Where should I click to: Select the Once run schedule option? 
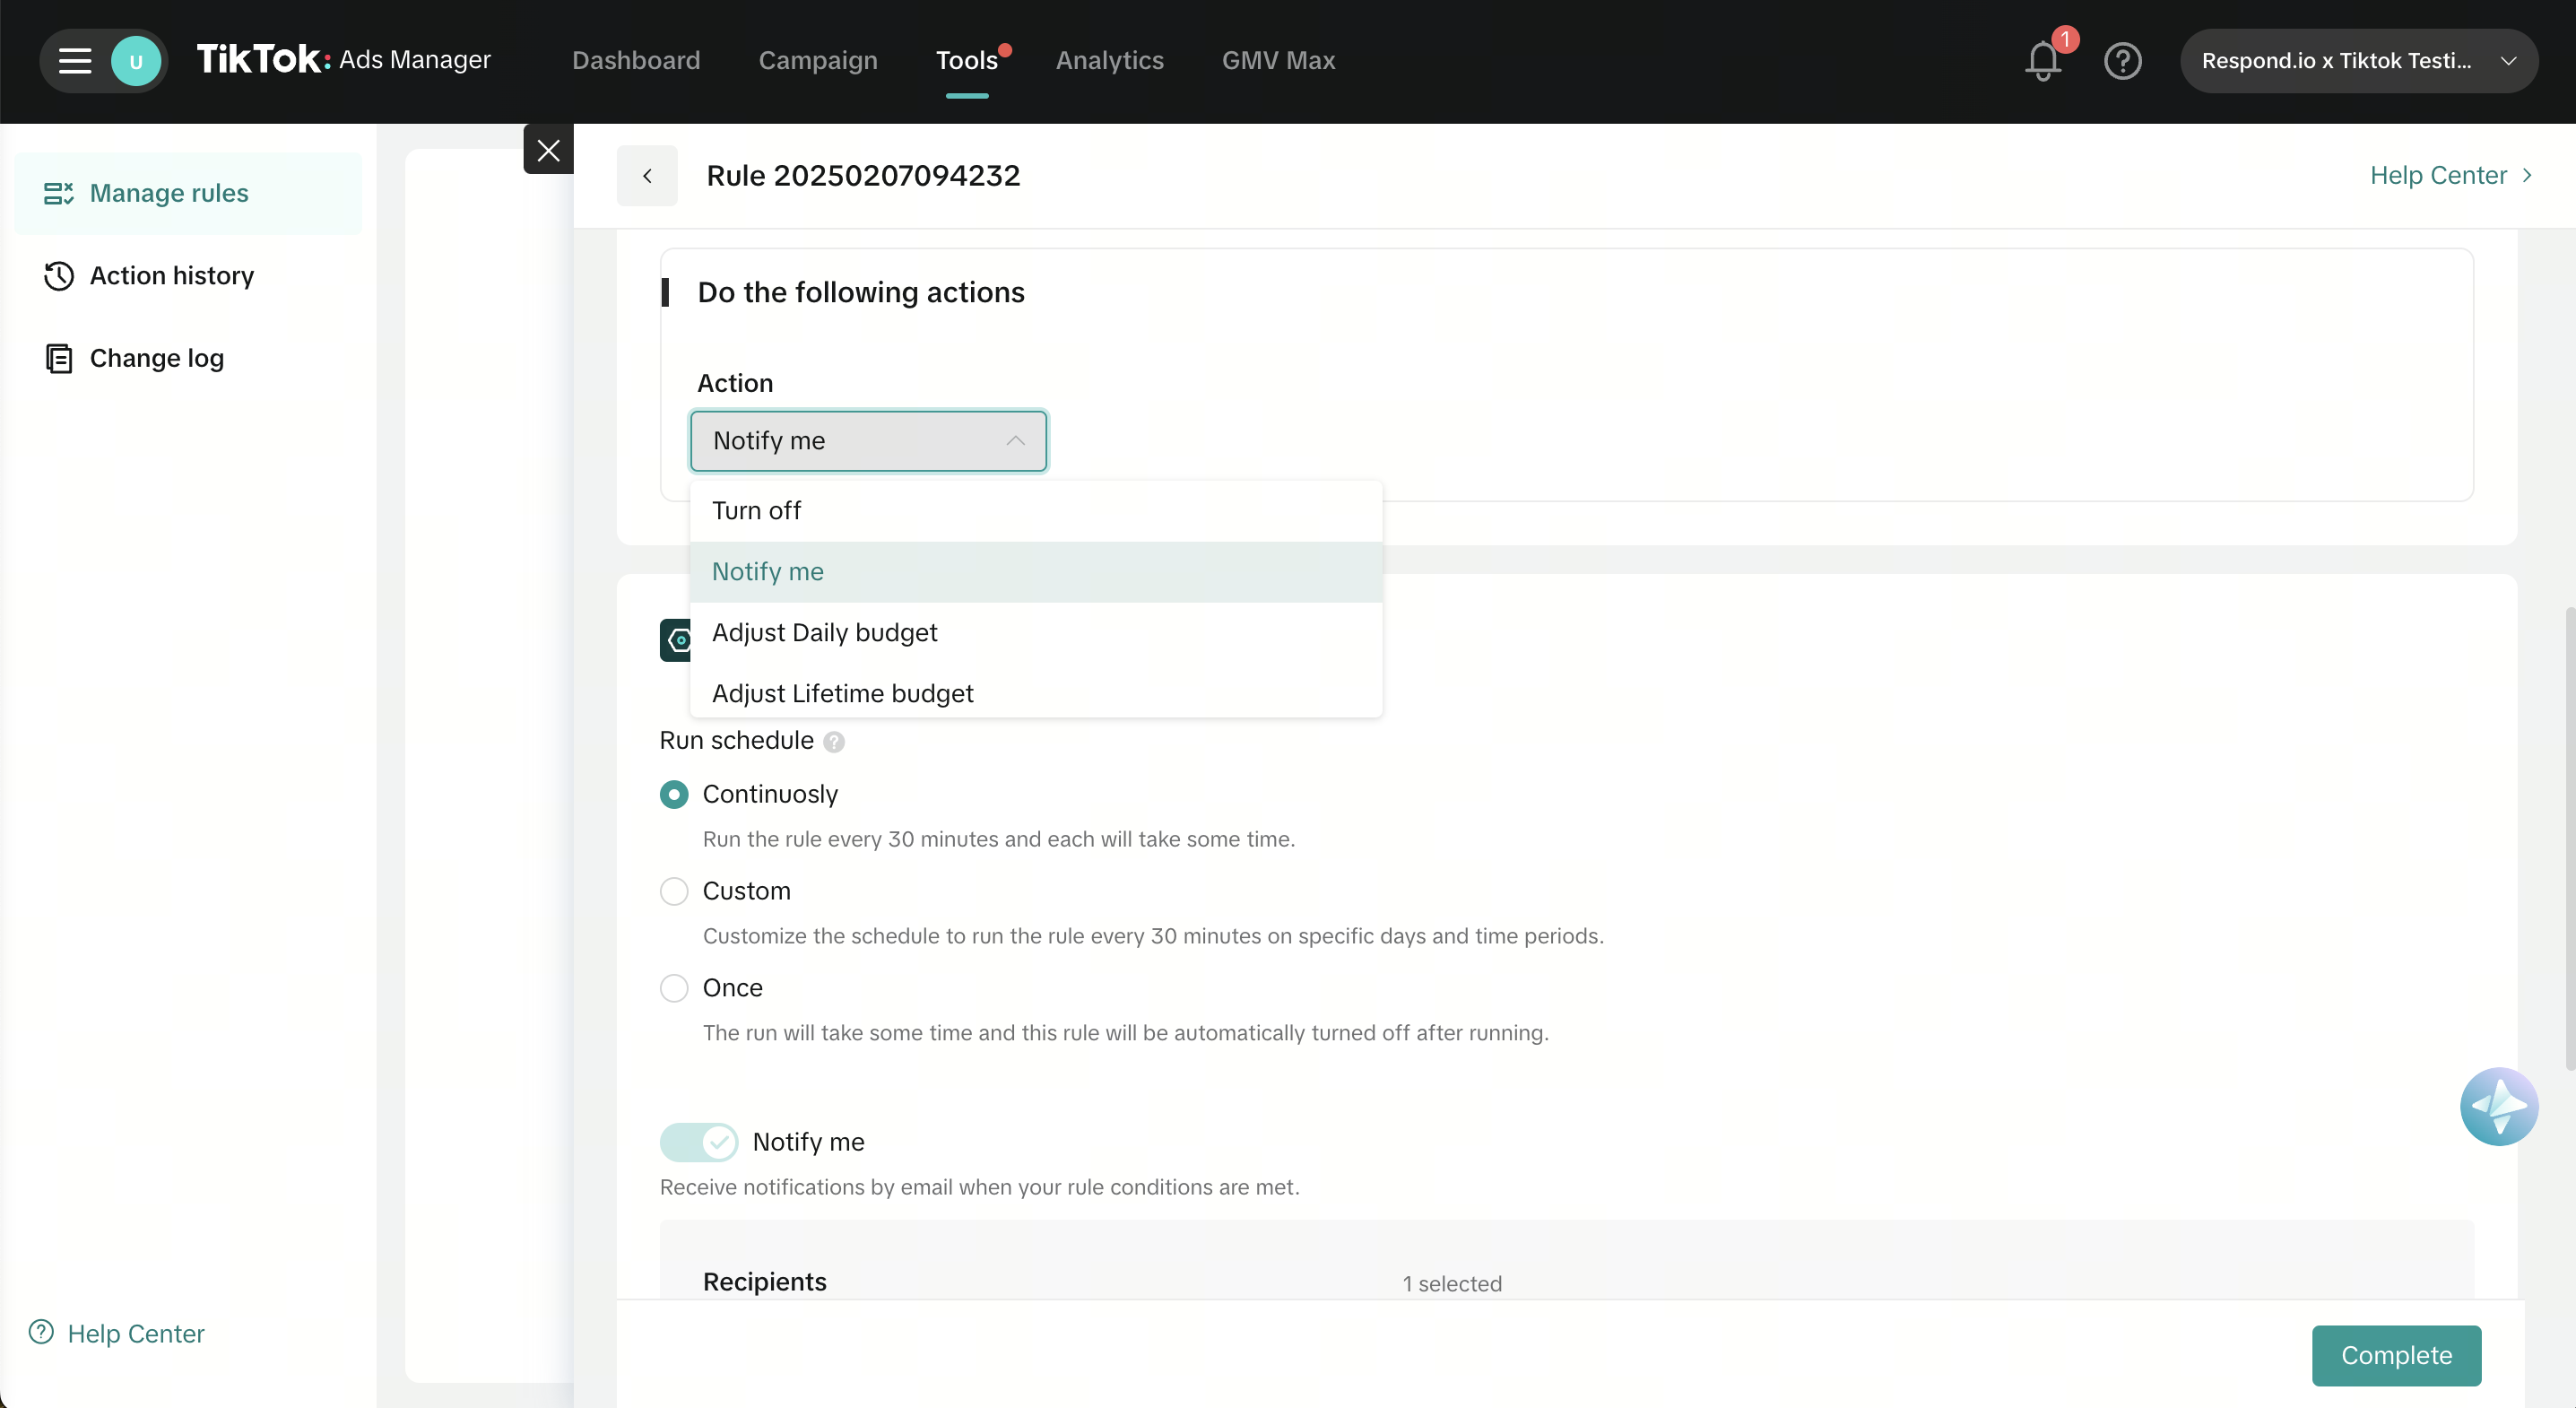675,988
